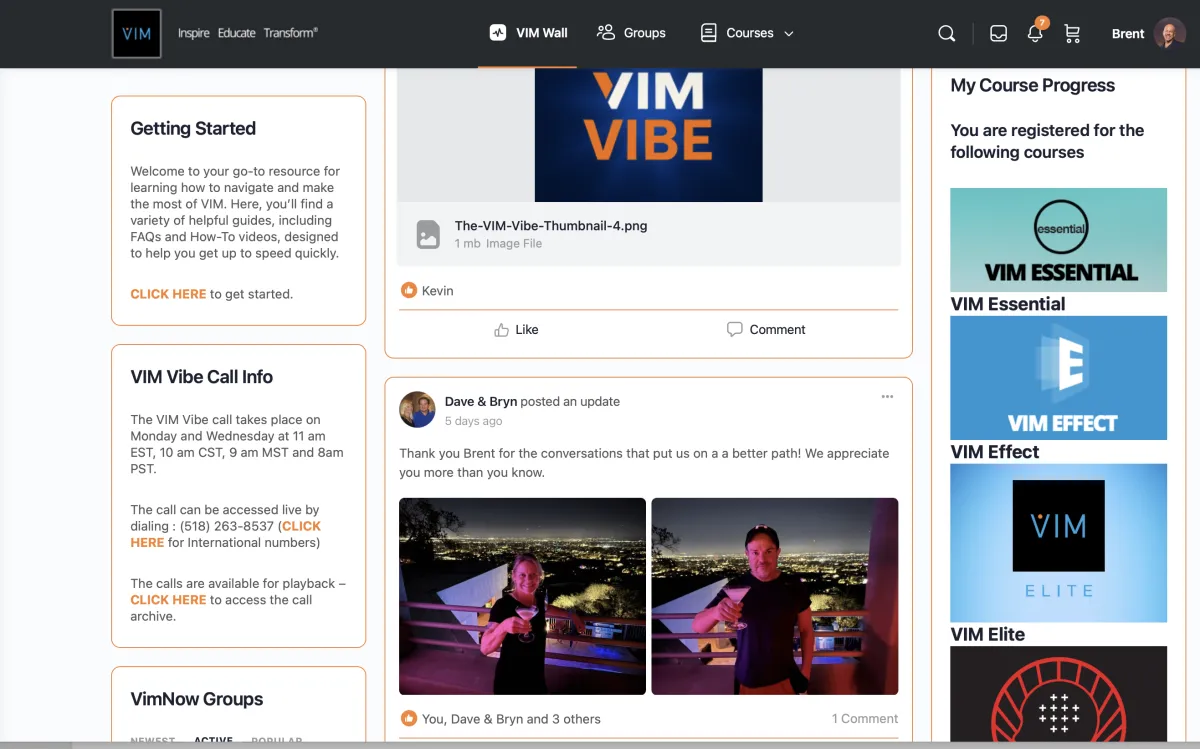Open the VIM Vibe image preview
1200x749 pixels.
coord(648,135)
